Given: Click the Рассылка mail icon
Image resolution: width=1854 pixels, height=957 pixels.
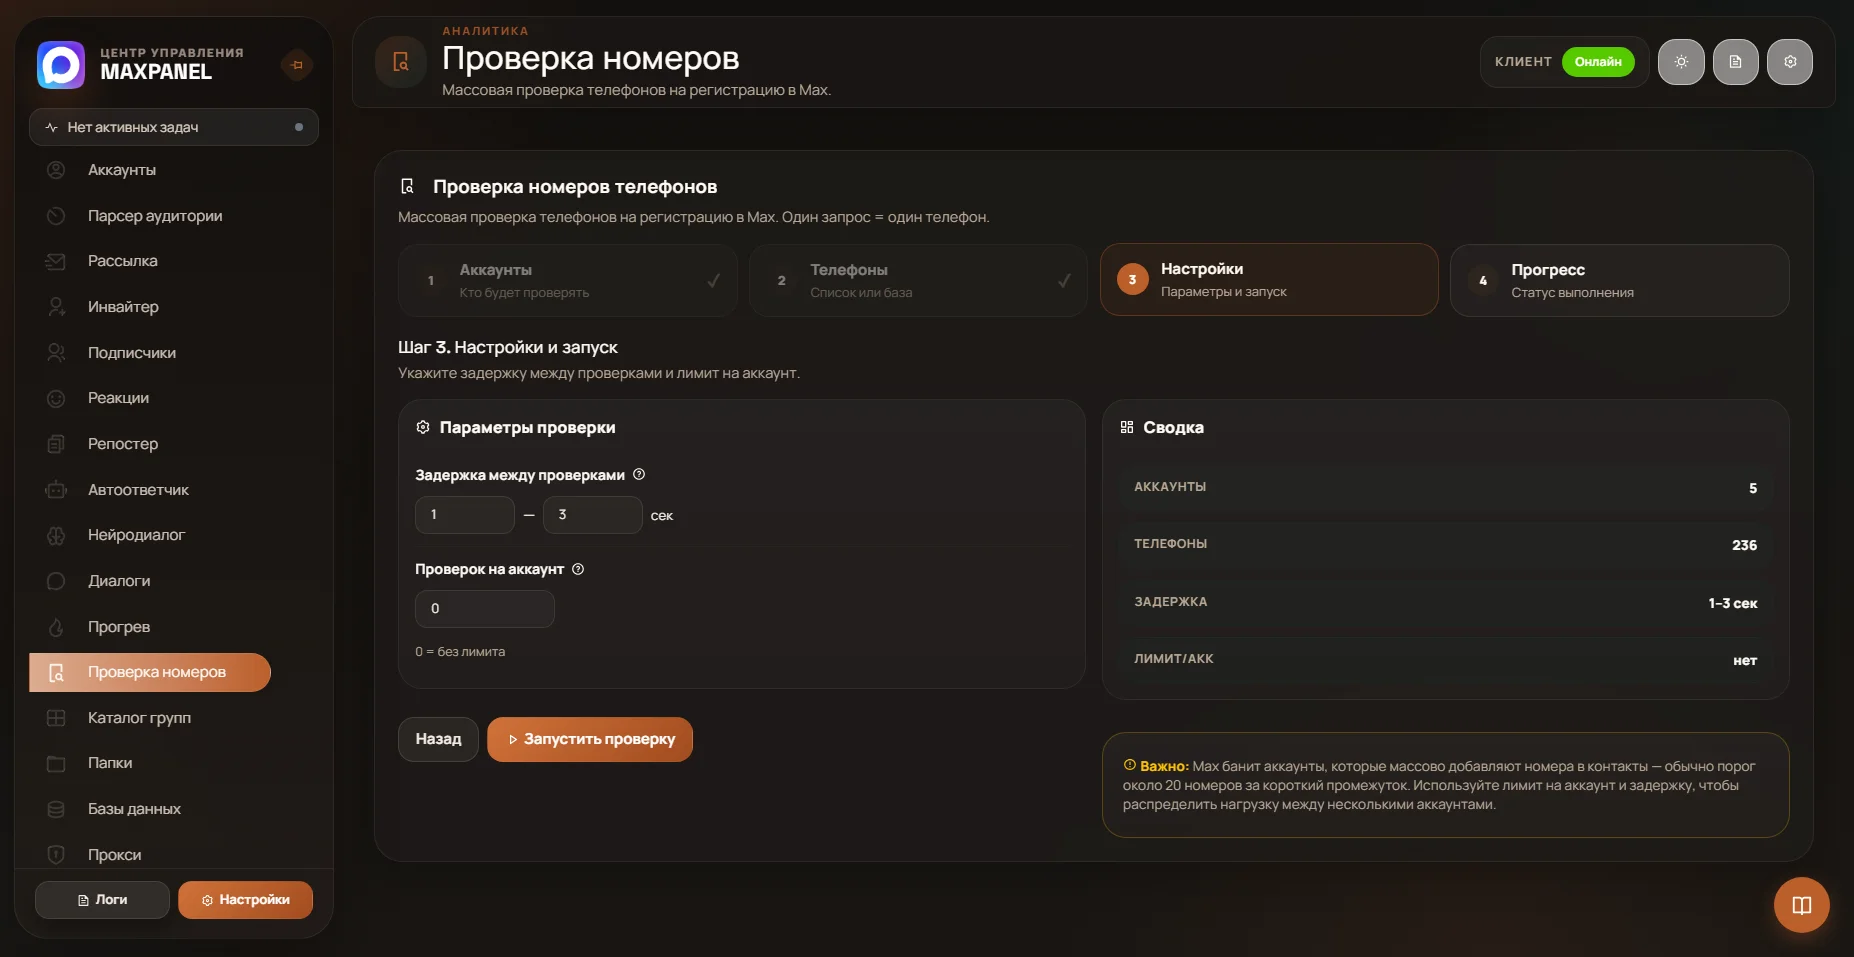Looking at the screenshot, I should 56,261.
